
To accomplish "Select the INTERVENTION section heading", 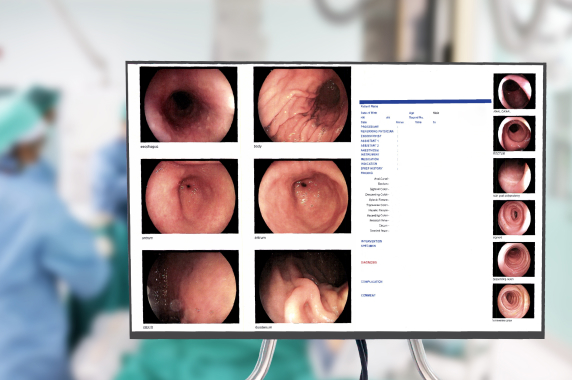I will pos(371,241).
